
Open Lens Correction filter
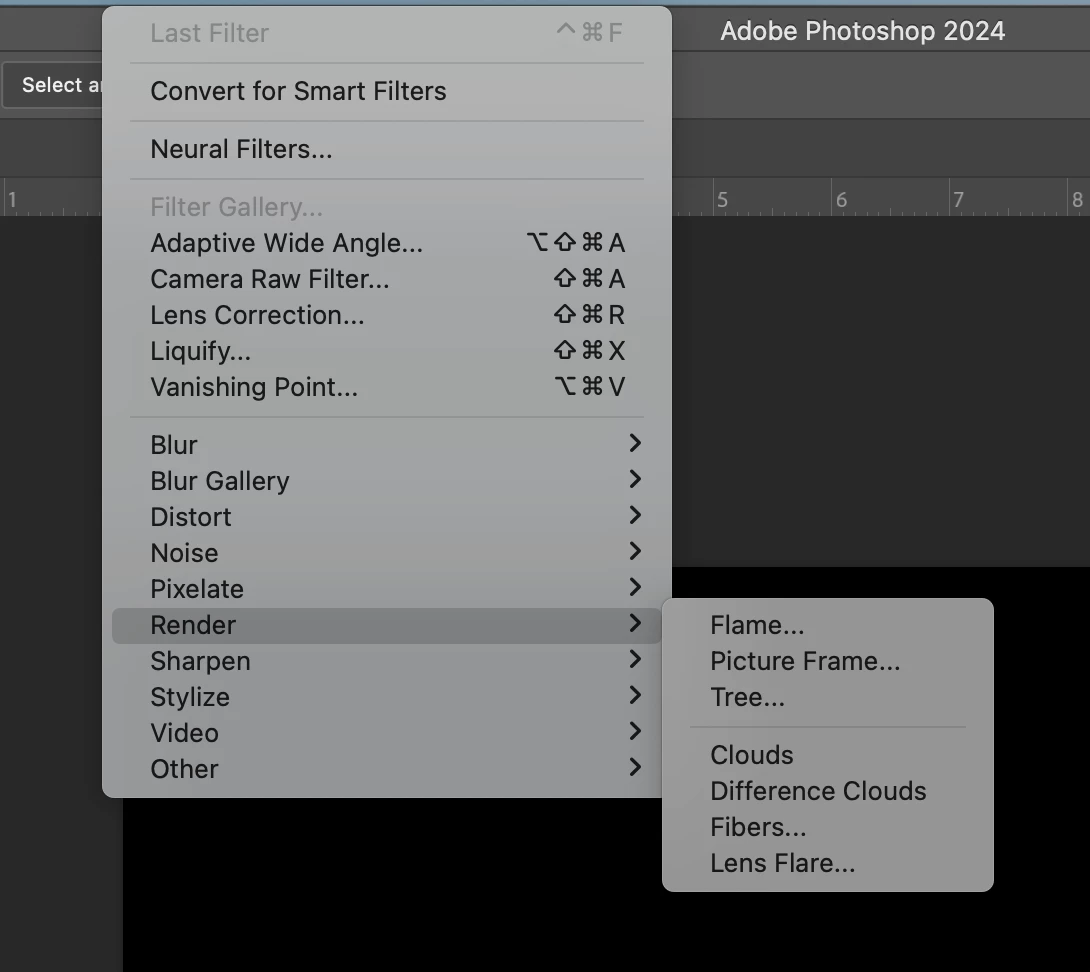point(387,315)
